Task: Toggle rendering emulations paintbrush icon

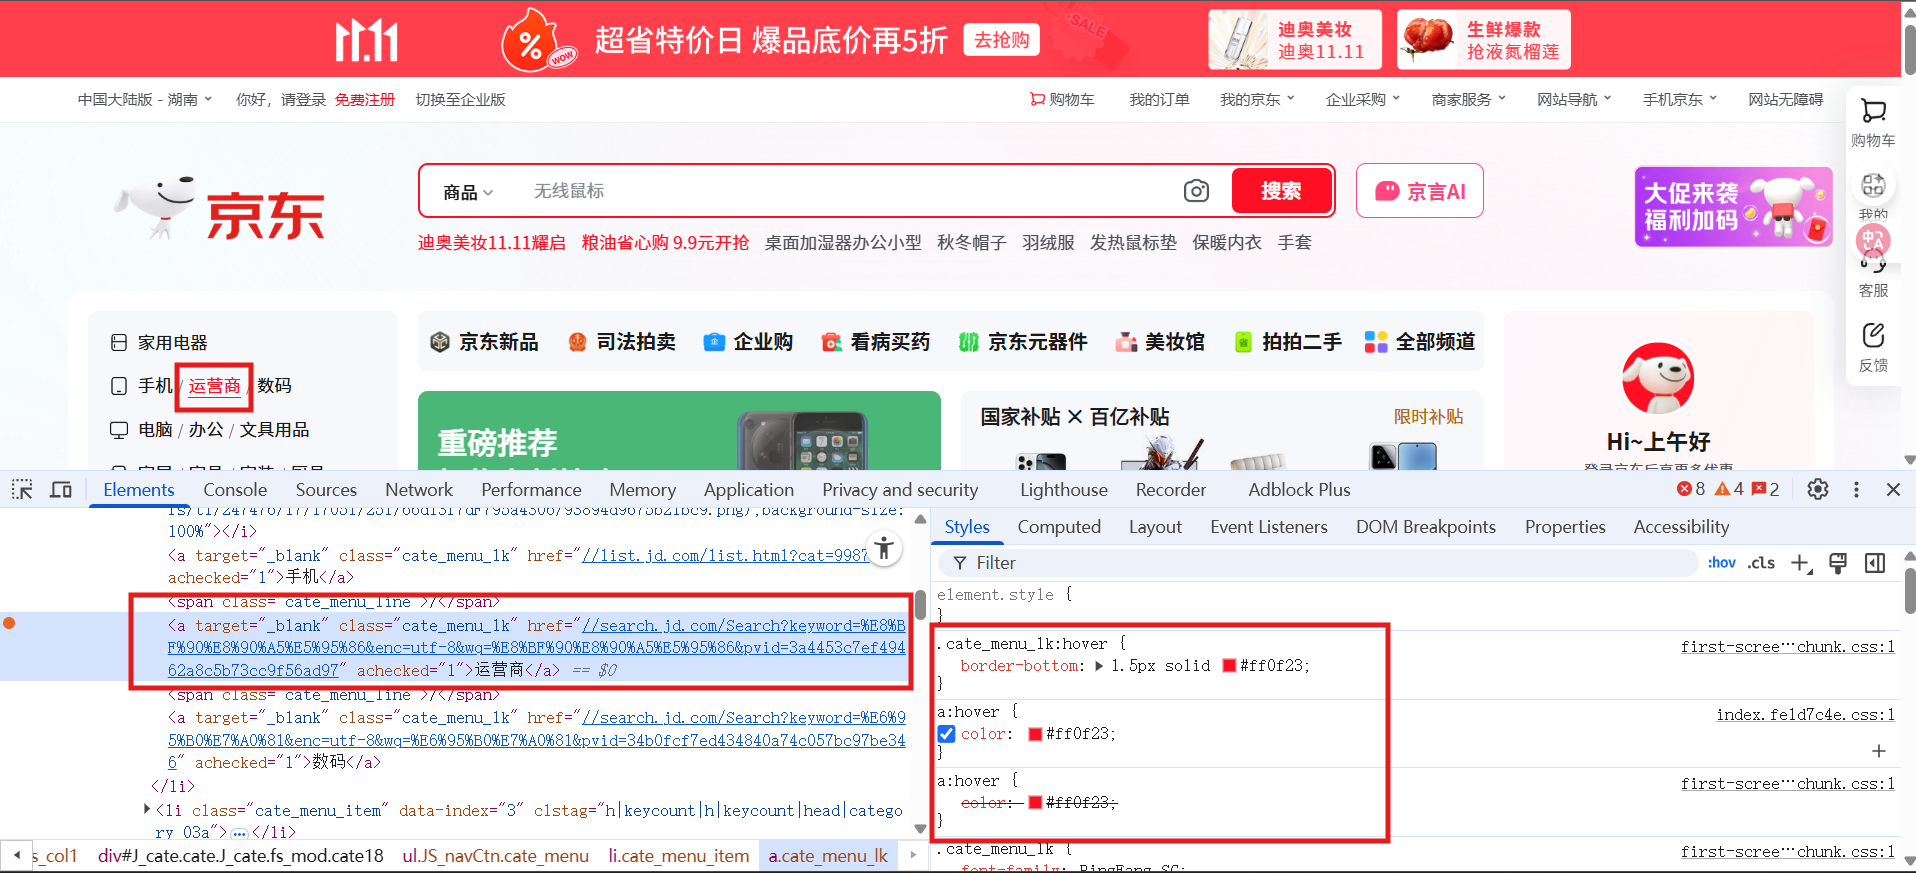Action: (x=1838, y=563)
